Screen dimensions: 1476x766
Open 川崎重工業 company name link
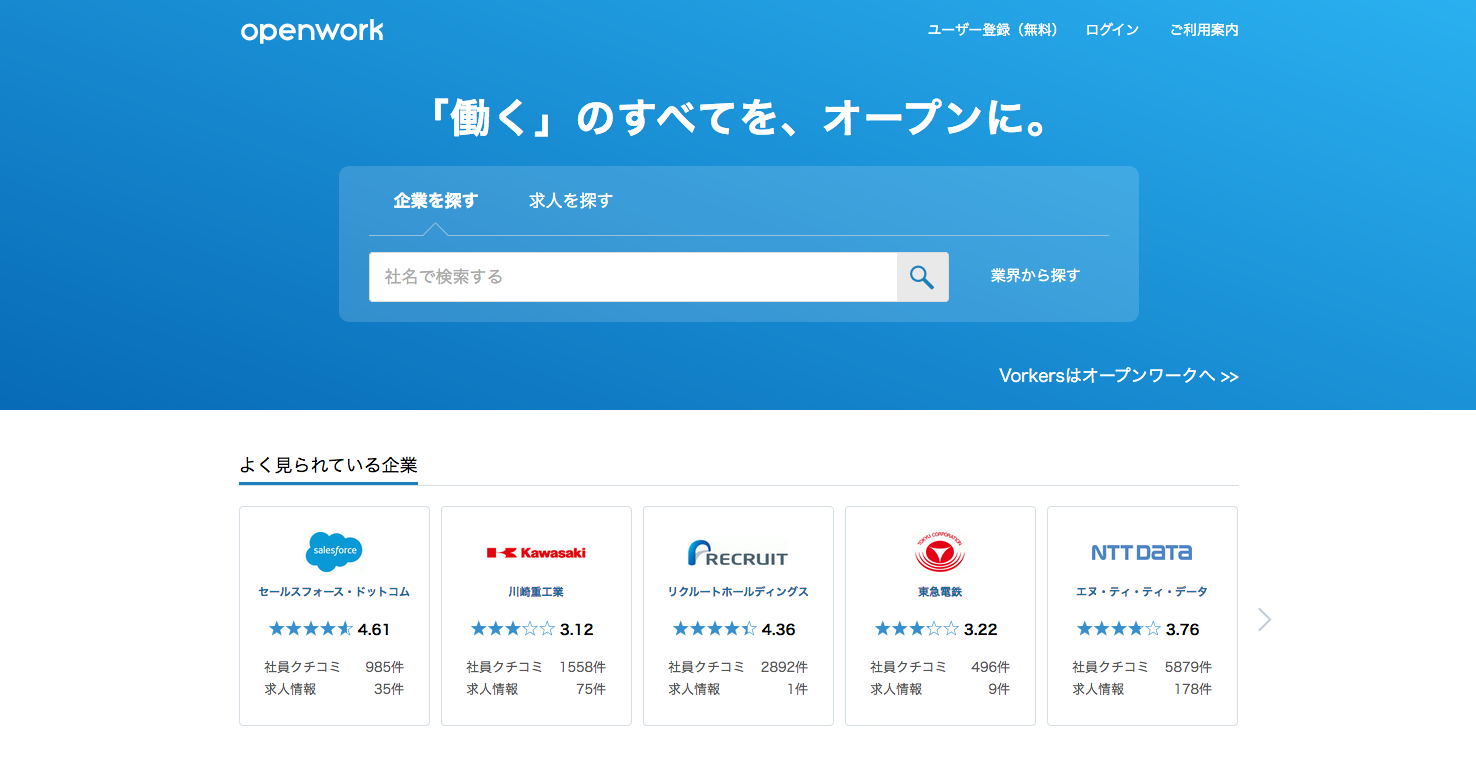pyautogui.click(x=536, y=592)
